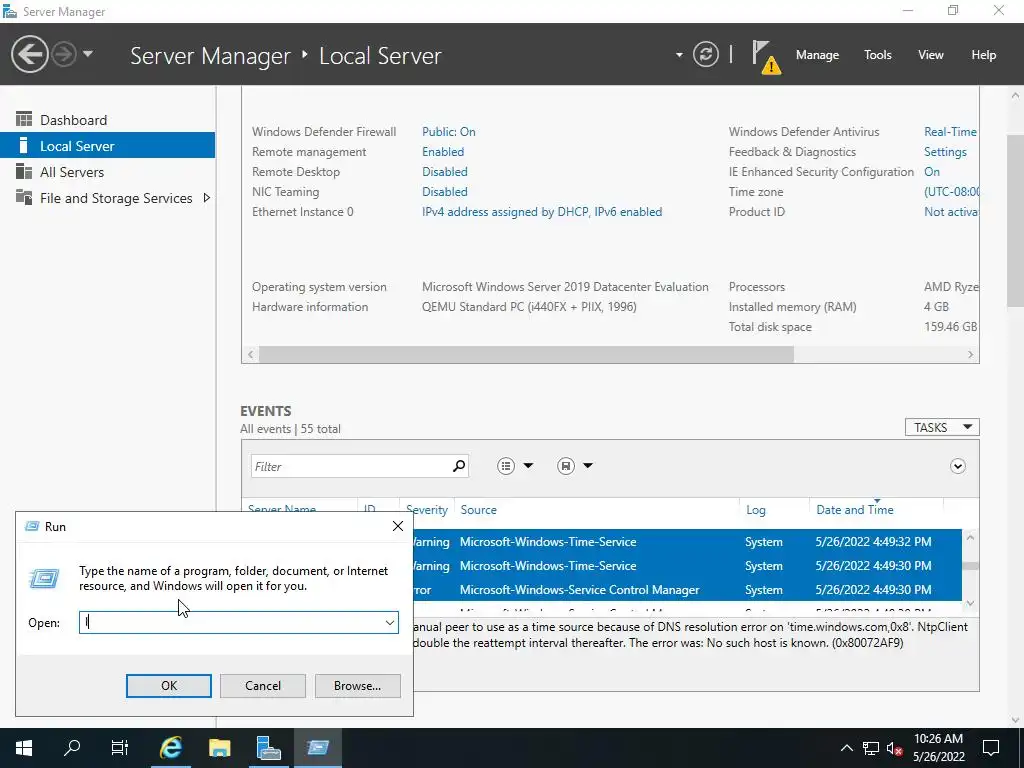Click the taskbar Search magnifier icon
The height and width of the screenshot is (768, 1024).
click(72, 748)
